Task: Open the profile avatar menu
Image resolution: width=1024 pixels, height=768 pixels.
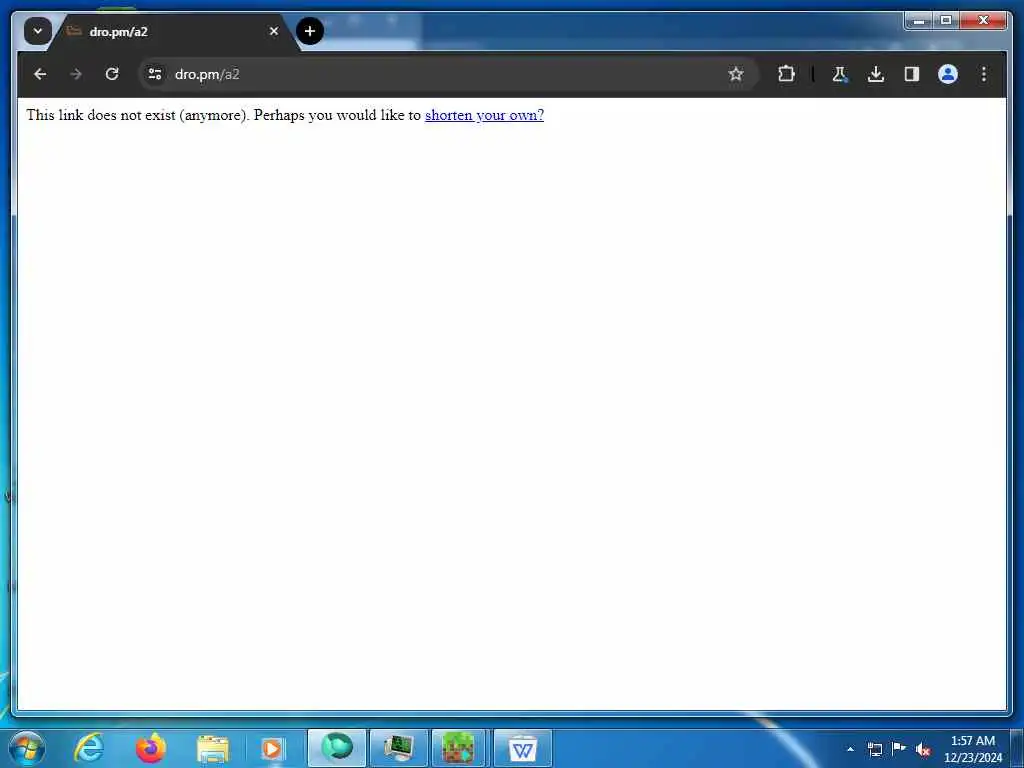Action: (x=948, y=74)
